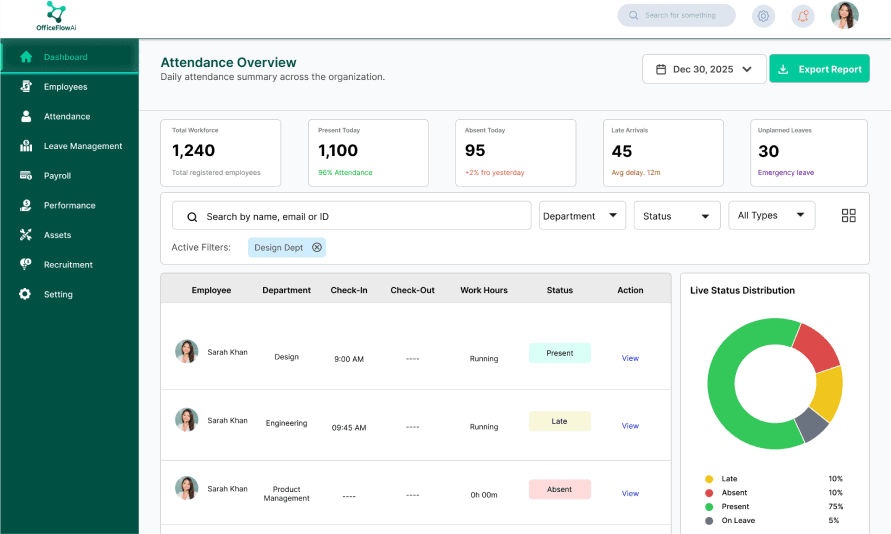
Task: Click the OfficeFlowAi logo
Action: click(56, 16)
